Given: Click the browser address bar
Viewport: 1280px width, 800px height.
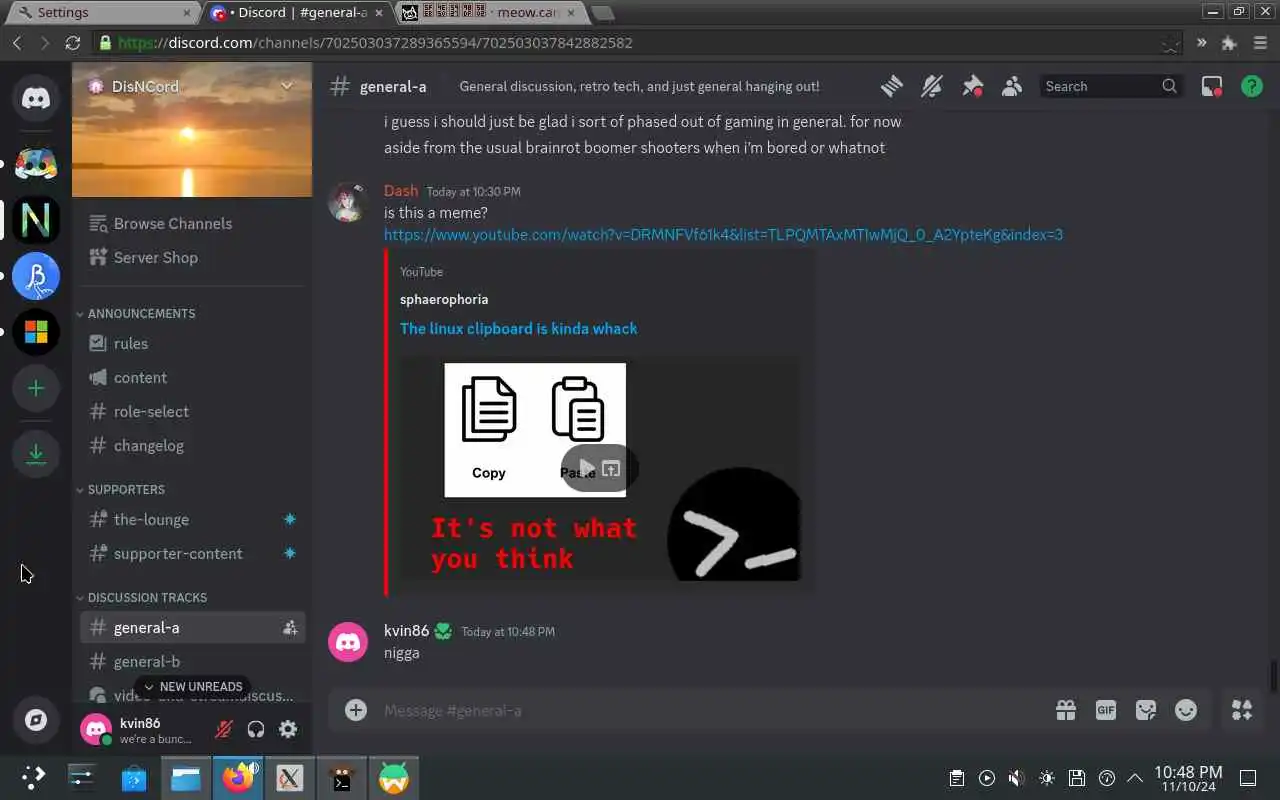Looking at the screenshot, I should [638, 43].
